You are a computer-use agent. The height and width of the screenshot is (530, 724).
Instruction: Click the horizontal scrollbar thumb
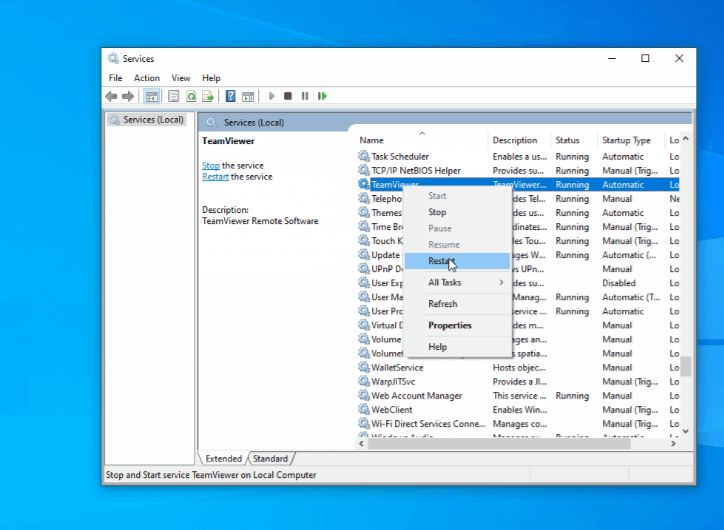coord(499,444)
